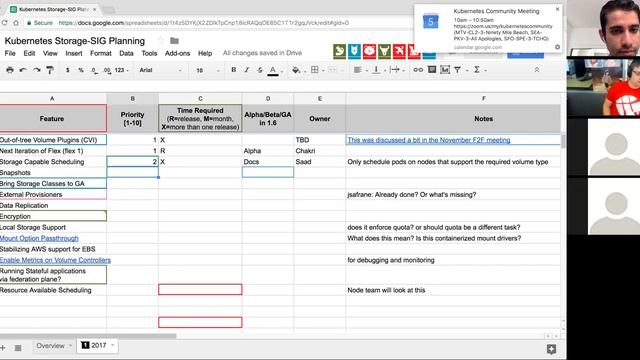Open the 2017 sheet tab dropdown arrow

113,345
